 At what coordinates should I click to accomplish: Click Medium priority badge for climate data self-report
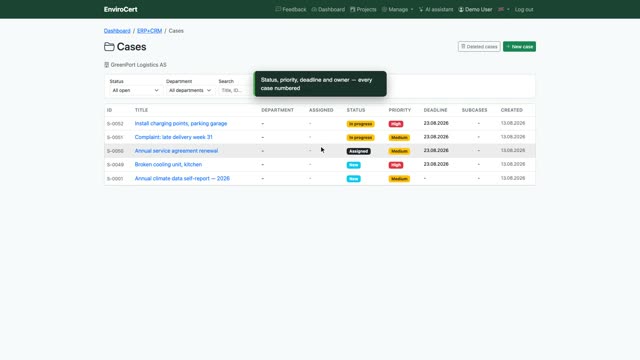(x=399, y=179)
